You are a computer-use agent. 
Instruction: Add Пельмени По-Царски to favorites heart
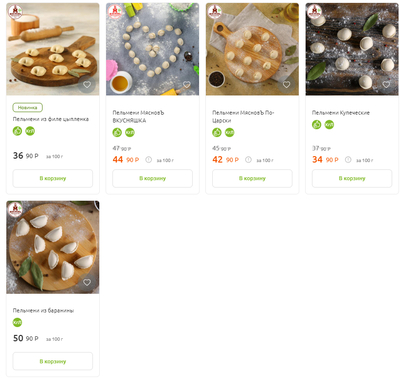click(286, 85)
